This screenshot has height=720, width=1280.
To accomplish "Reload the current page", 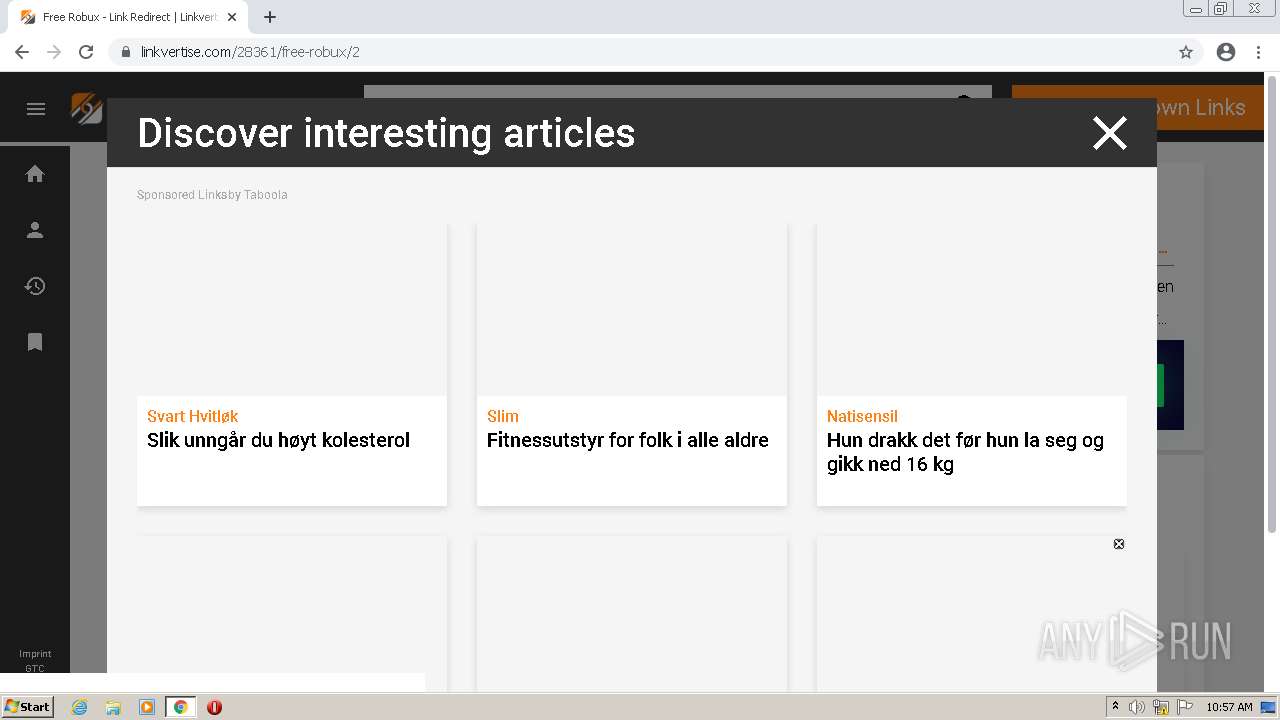I will pyautogui.click(x=86, y=52).
